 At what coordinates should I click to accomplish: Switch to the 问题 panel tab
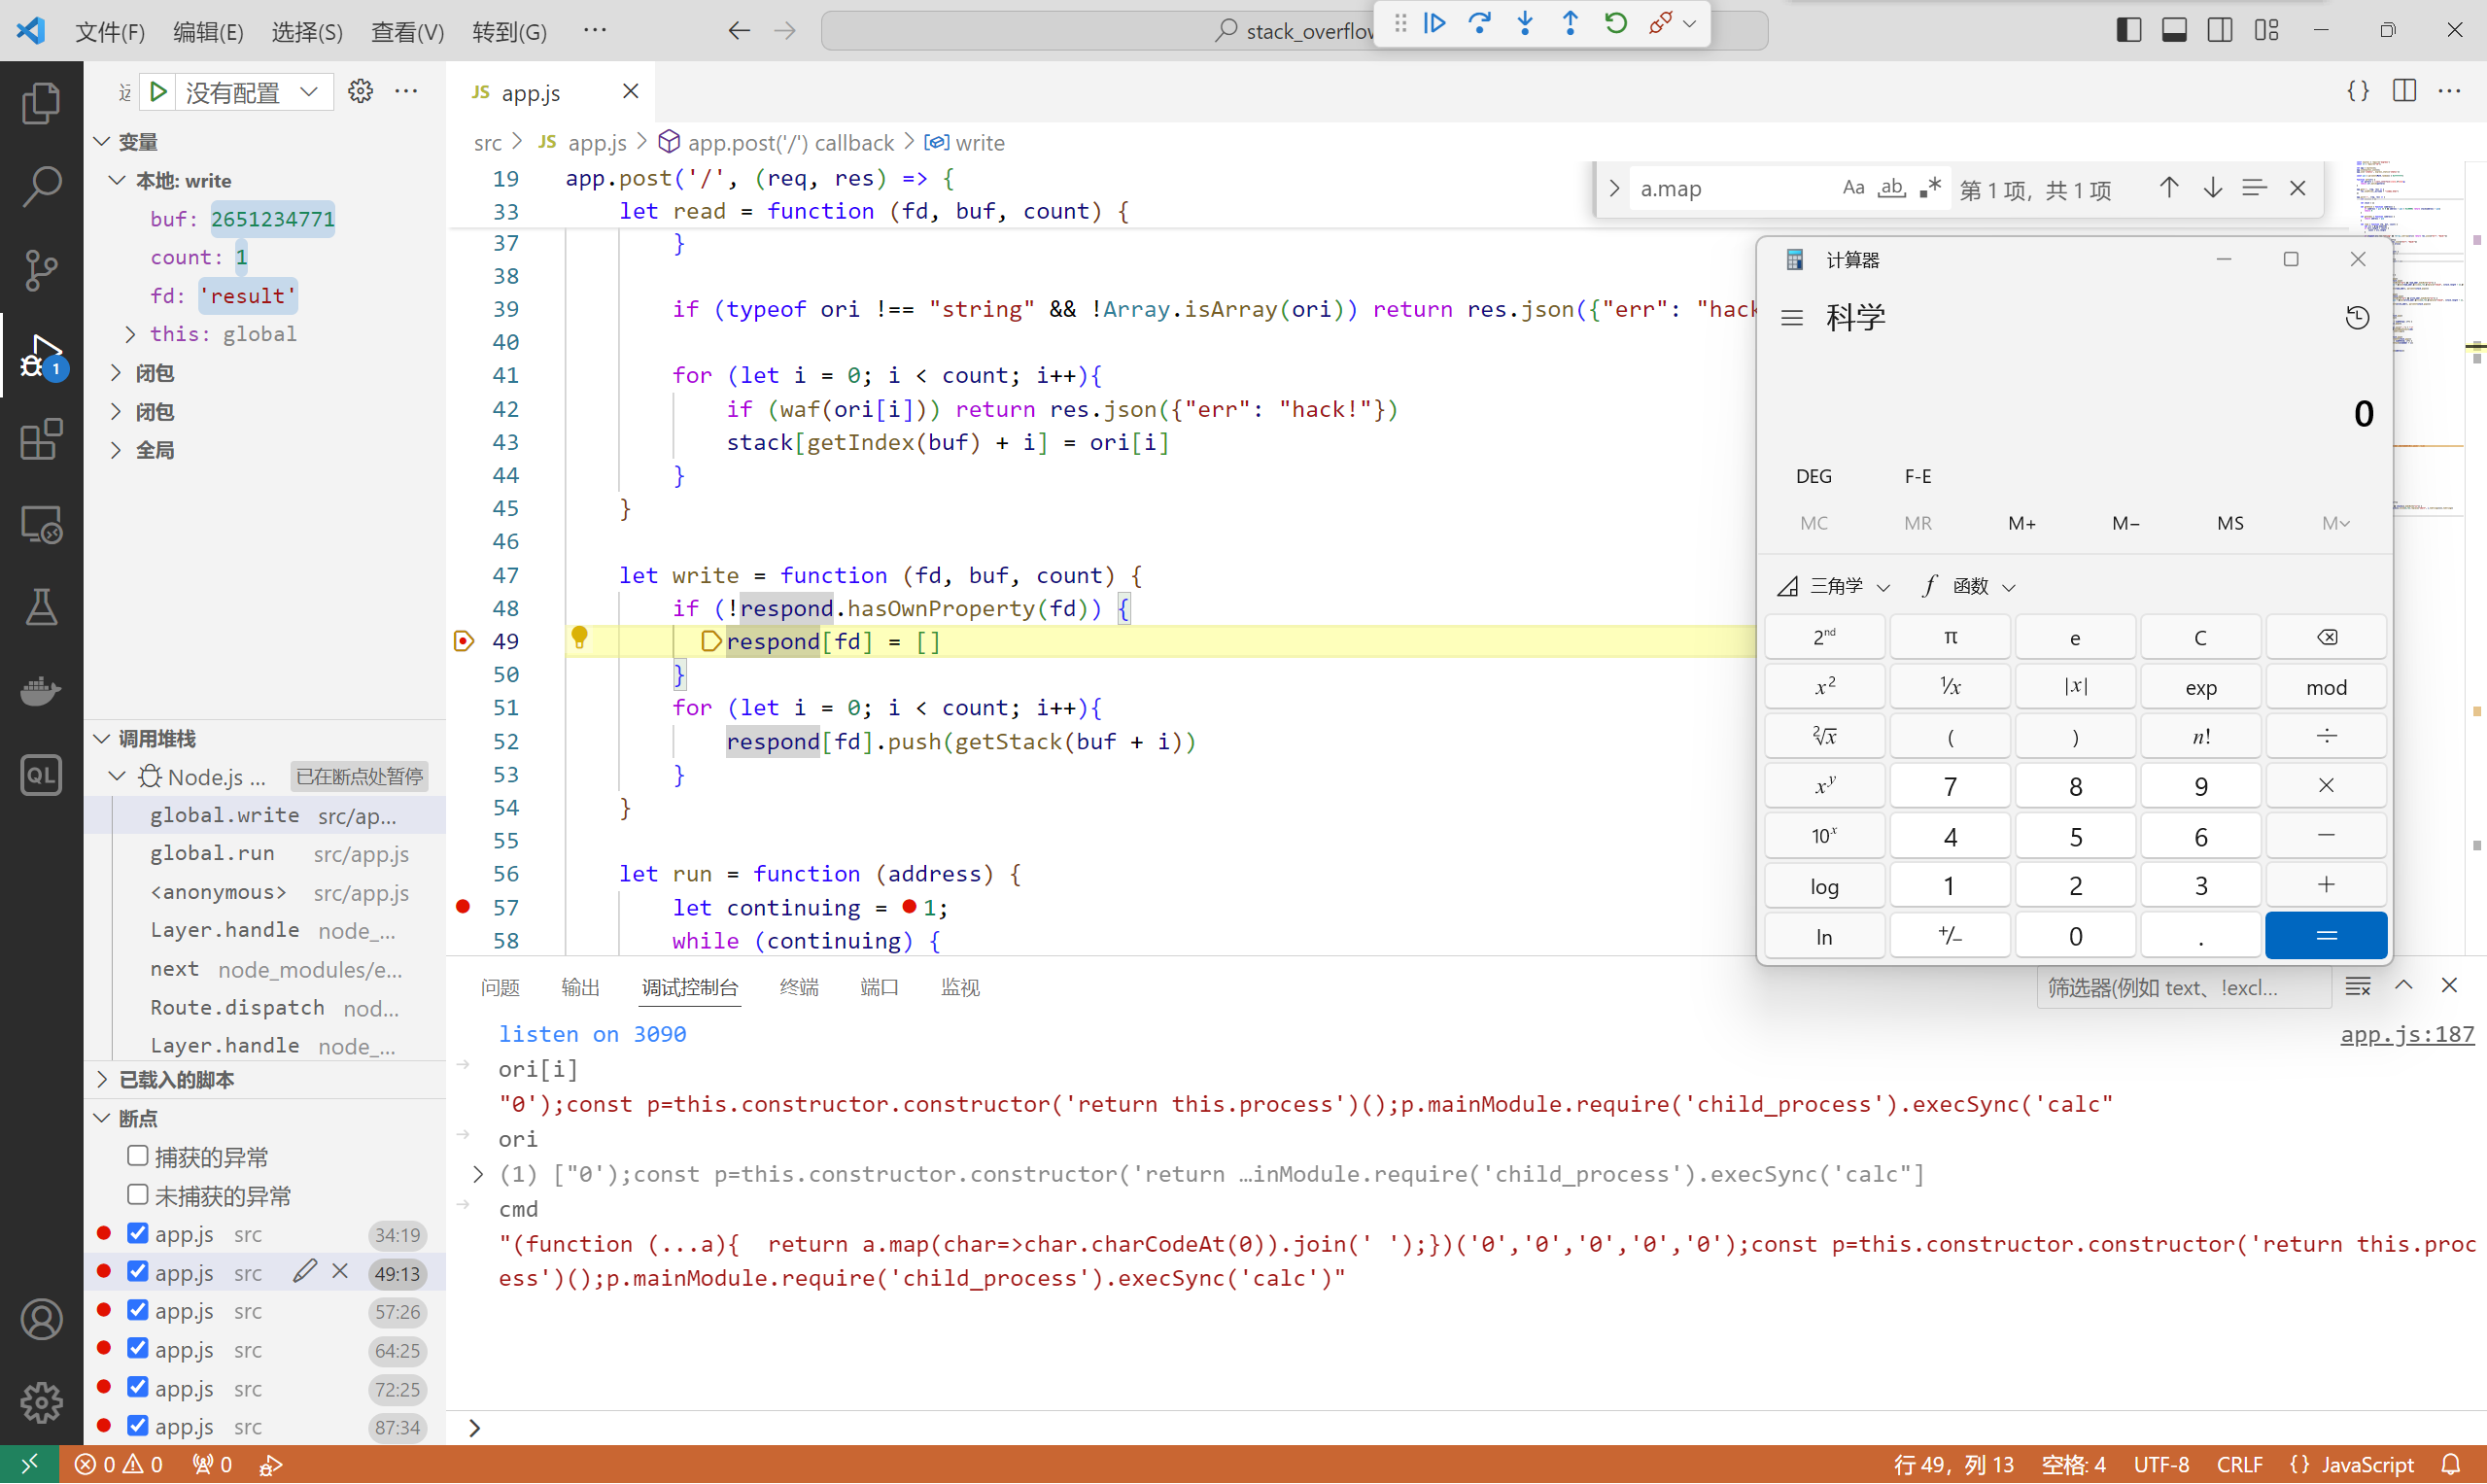point(500,988)
